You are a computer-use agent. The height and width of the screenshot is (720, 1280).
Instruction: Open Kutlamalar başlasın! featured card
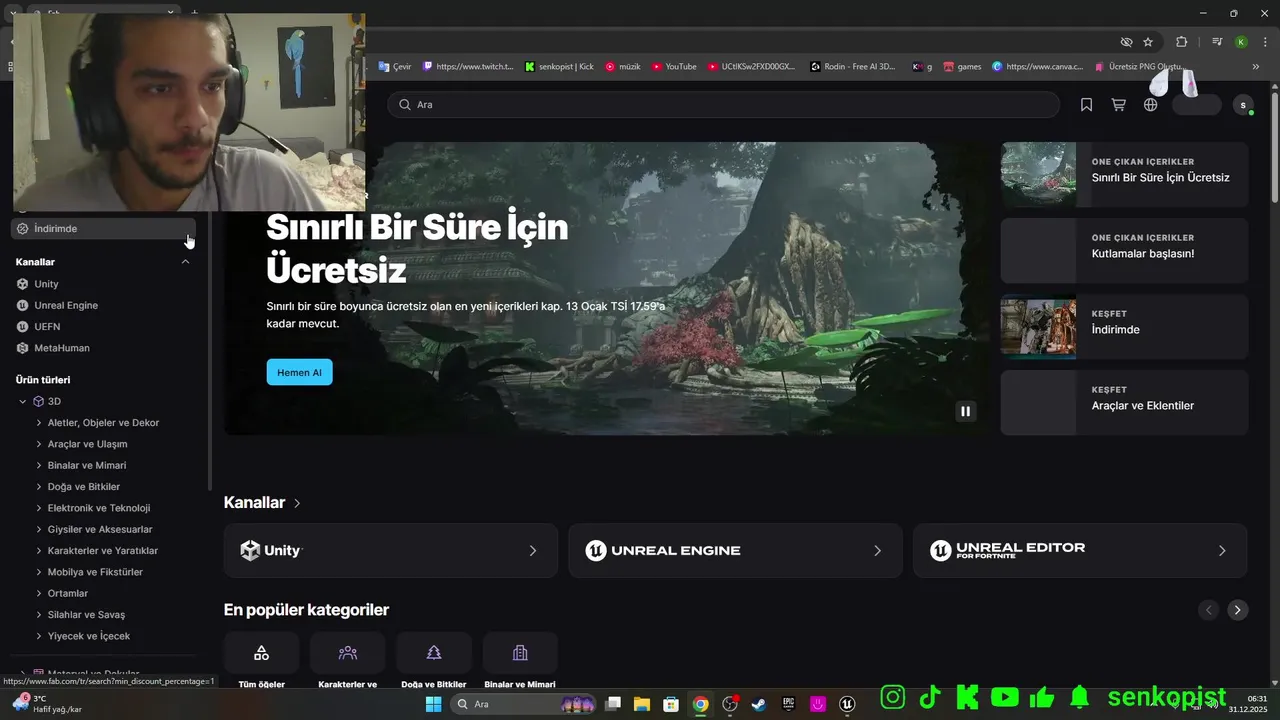tap(1124, 250)
